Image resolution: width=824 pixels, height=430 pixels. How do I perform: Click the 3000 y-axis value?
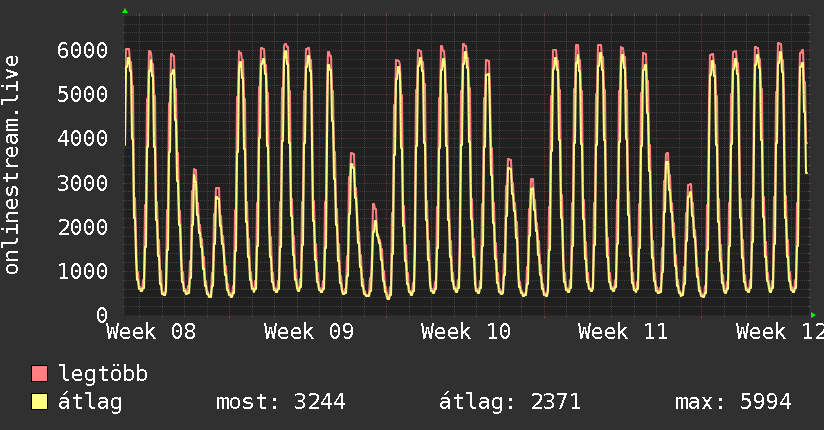tap(82, 183)
